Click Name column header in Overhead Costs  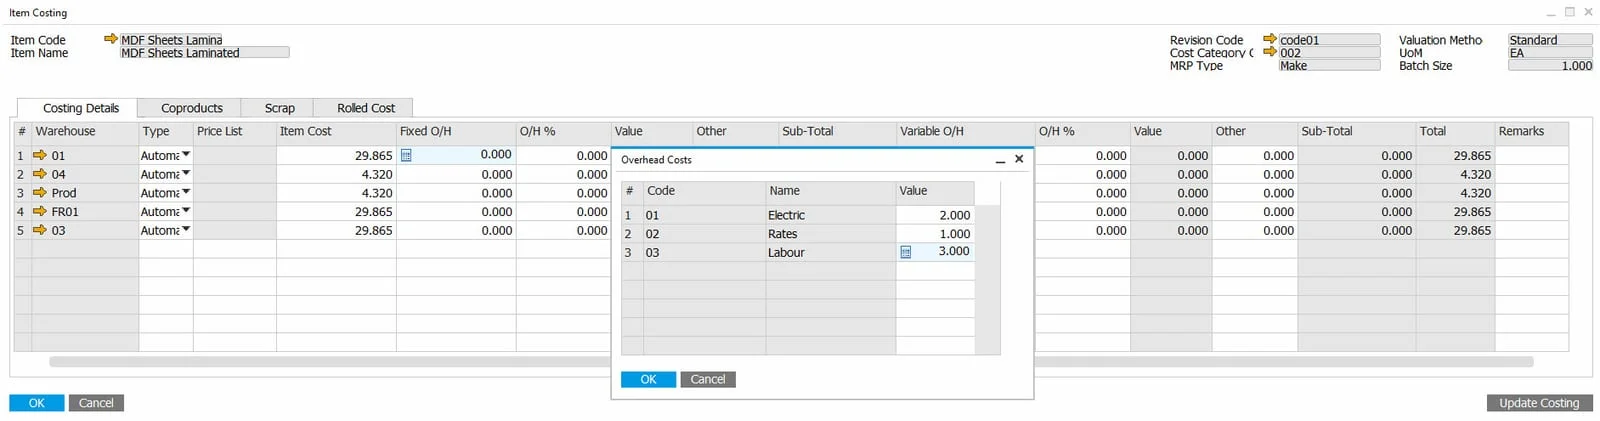click(x=830, y=191)
